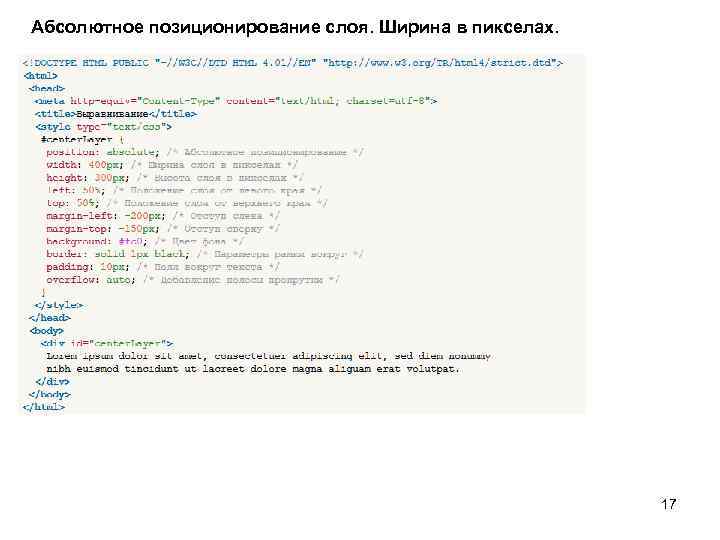This screenshot has height=540, width=720.
Task: Click the meta http-equiv Content-Type line
Action: click(x=236, y=101)
